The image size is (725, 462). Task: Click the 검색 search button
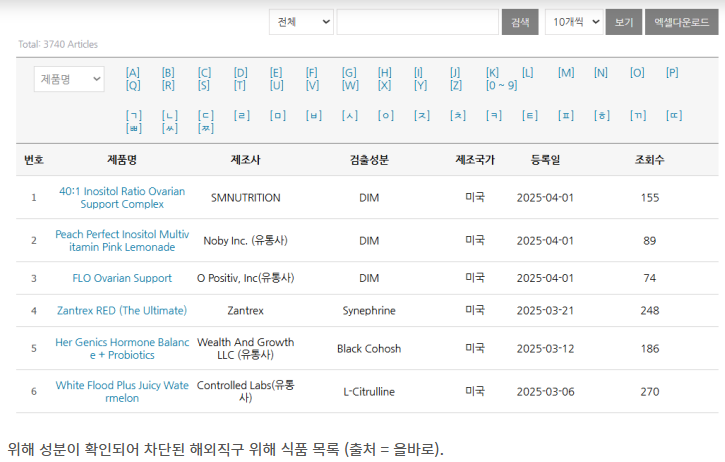click(520, 22)
